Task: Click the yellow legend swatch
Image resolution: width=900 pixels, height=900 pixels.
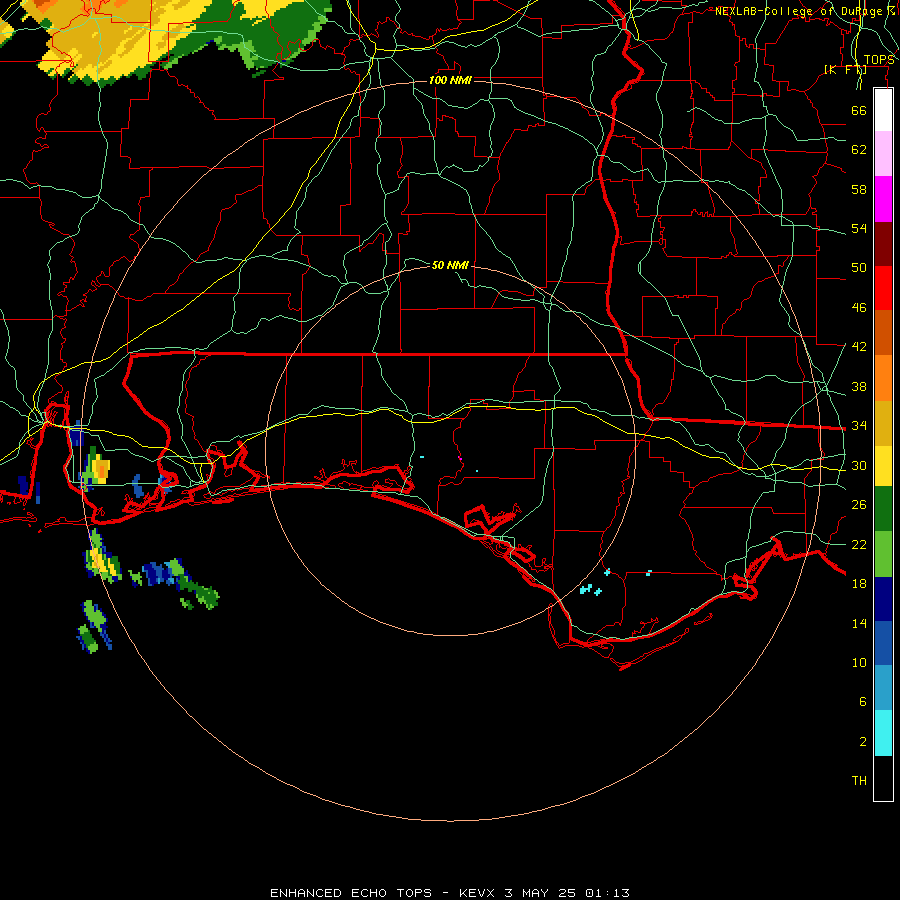Action: [883, 465]
